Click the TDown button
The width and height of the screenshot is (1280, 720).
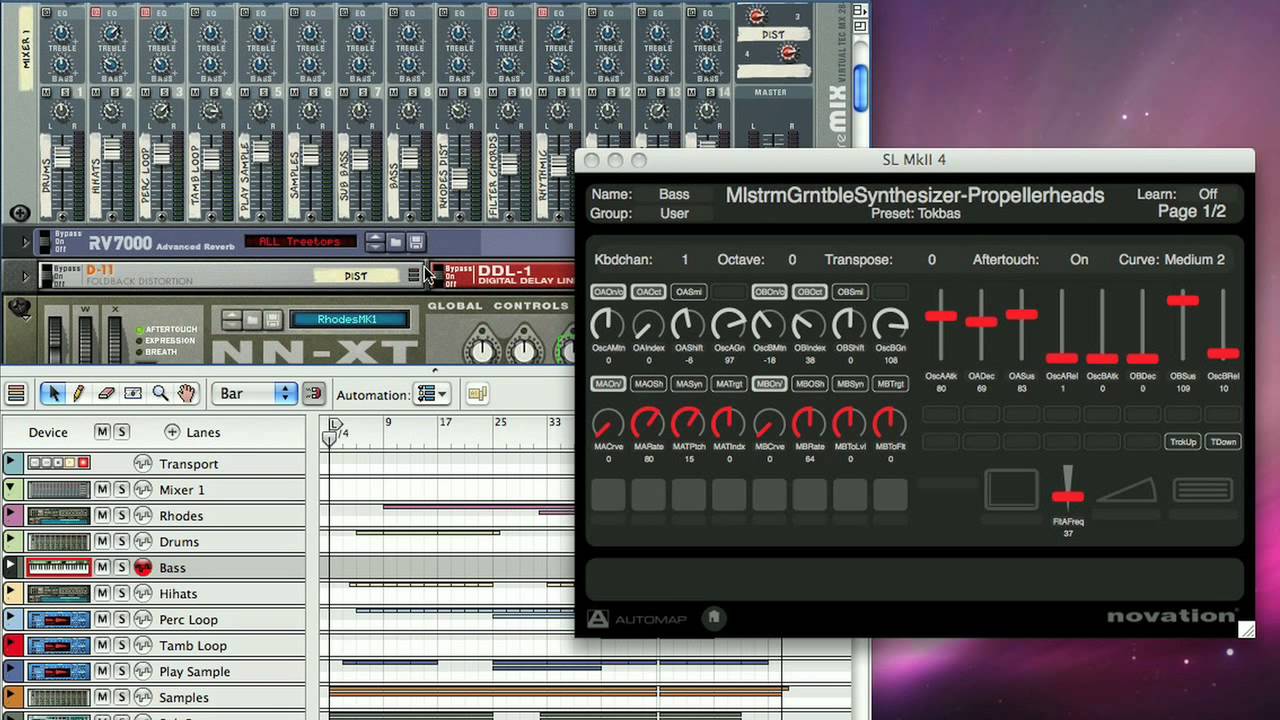click(1223, 442)
